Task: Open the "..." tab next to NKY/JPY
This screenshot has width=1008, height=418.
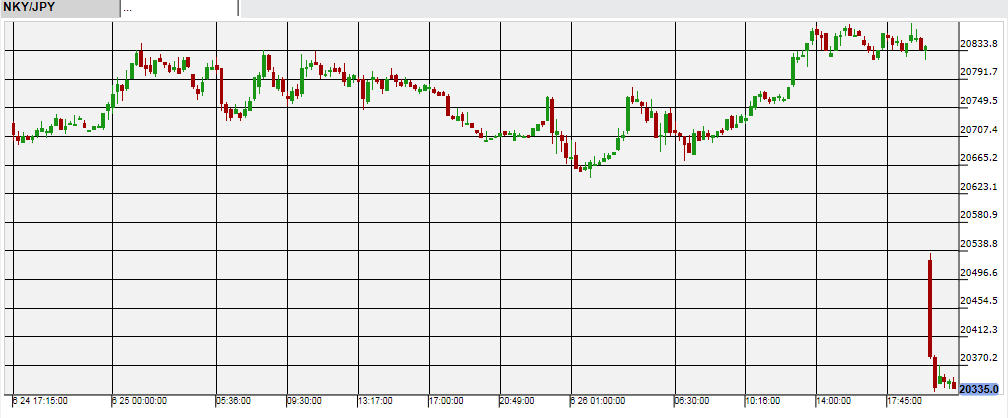Action: (x=180, y=9)
